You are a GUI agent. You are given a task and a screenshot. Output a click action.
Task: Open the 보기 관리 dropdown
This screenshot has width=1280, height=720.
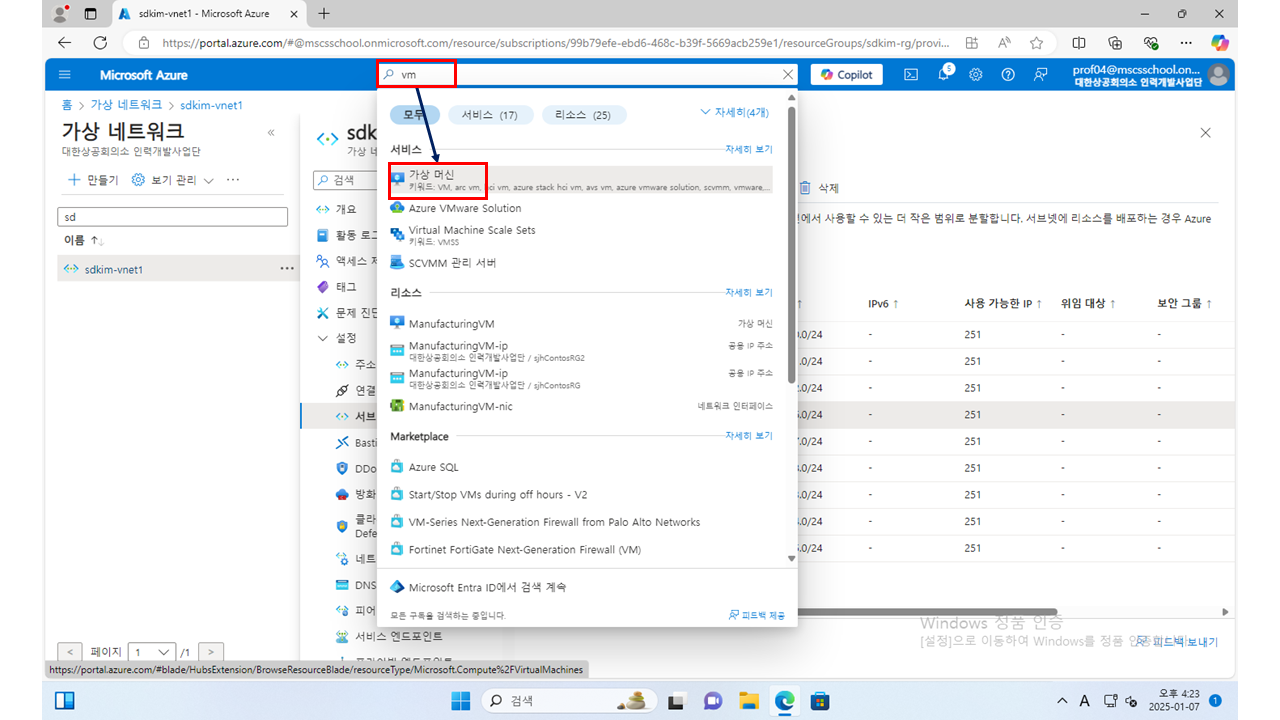pyautogui.click(x=173, y=180)
